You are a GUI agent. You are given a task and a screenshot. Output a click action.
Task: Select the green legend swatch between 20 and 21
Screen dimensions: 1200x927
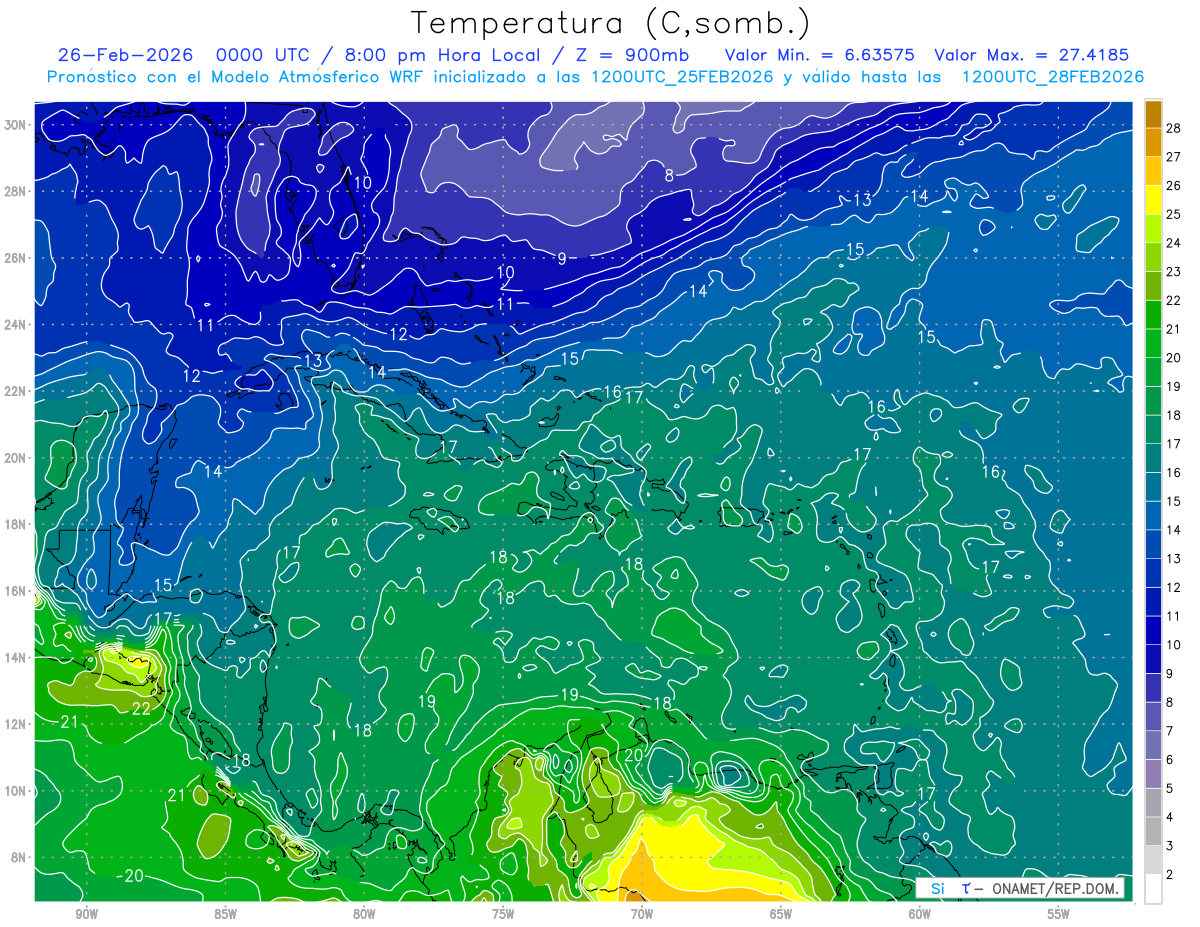[1153, 343]
